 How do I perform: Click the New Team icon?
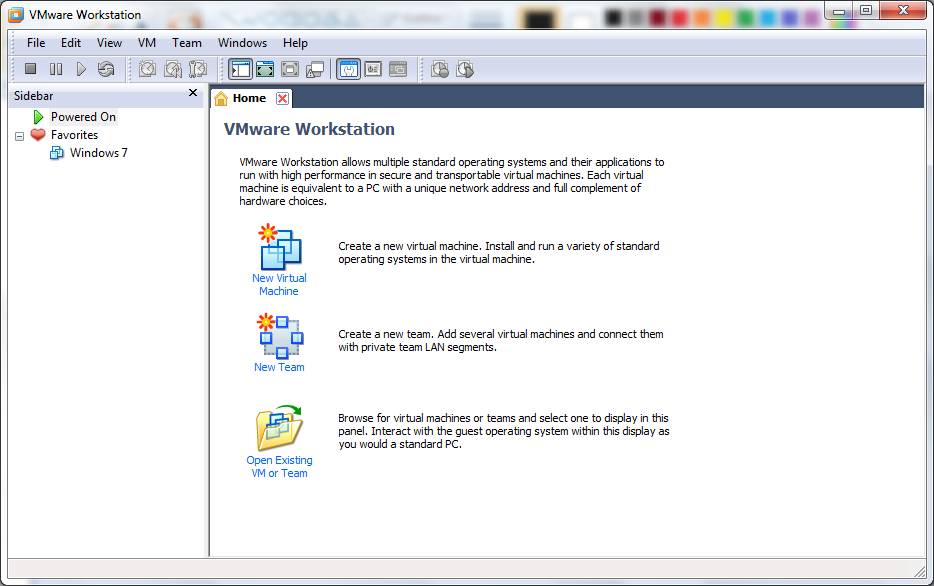click(x=280, y=336)
